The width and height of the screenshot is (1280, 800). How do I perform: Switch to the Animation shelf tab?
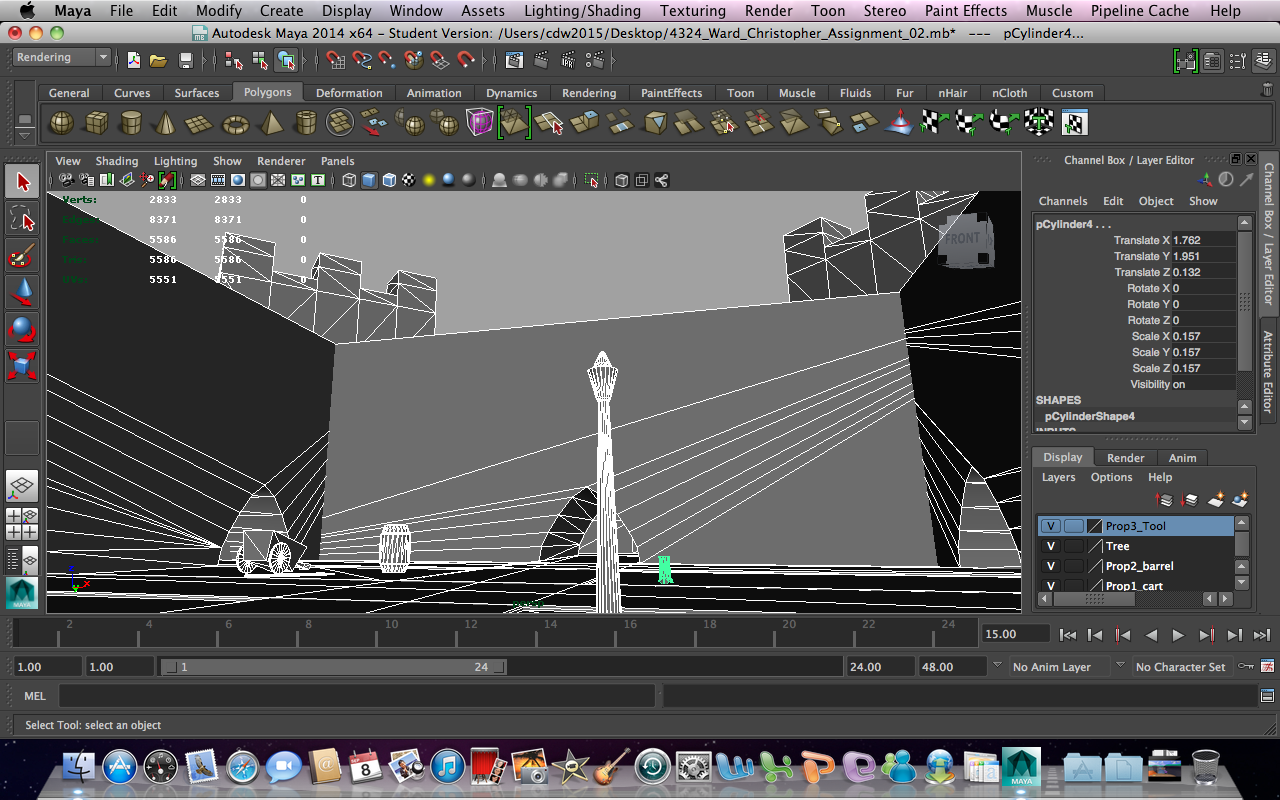click(x=434, y=93)
